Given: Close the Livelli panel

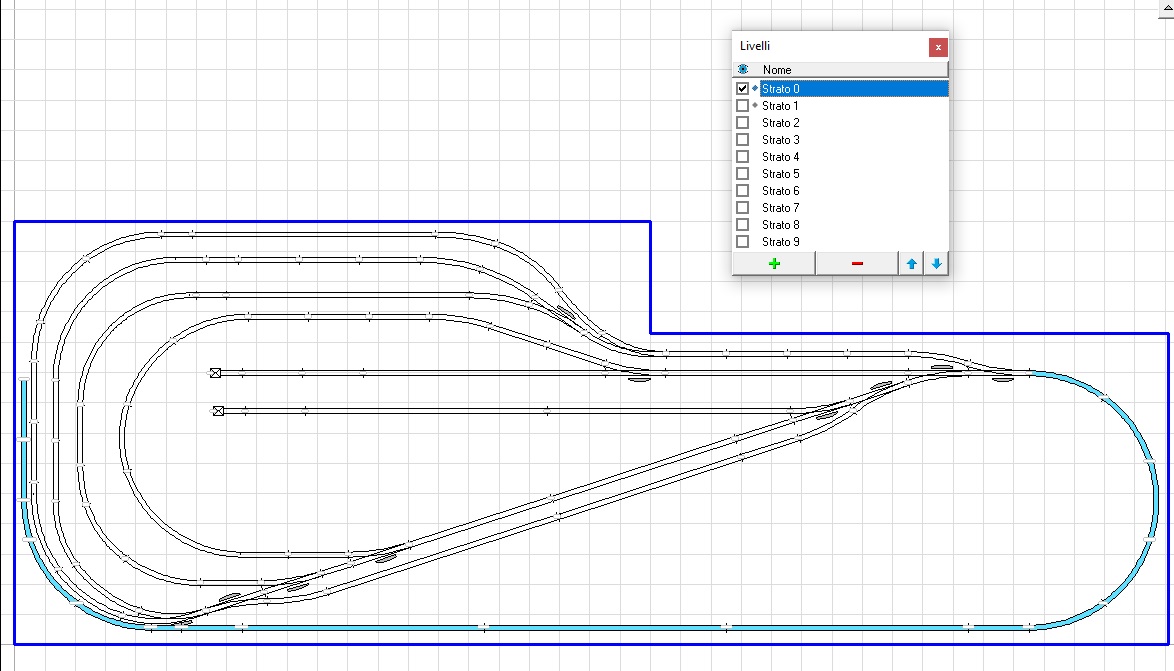Looking at the screenshot, I should (937, 47).
